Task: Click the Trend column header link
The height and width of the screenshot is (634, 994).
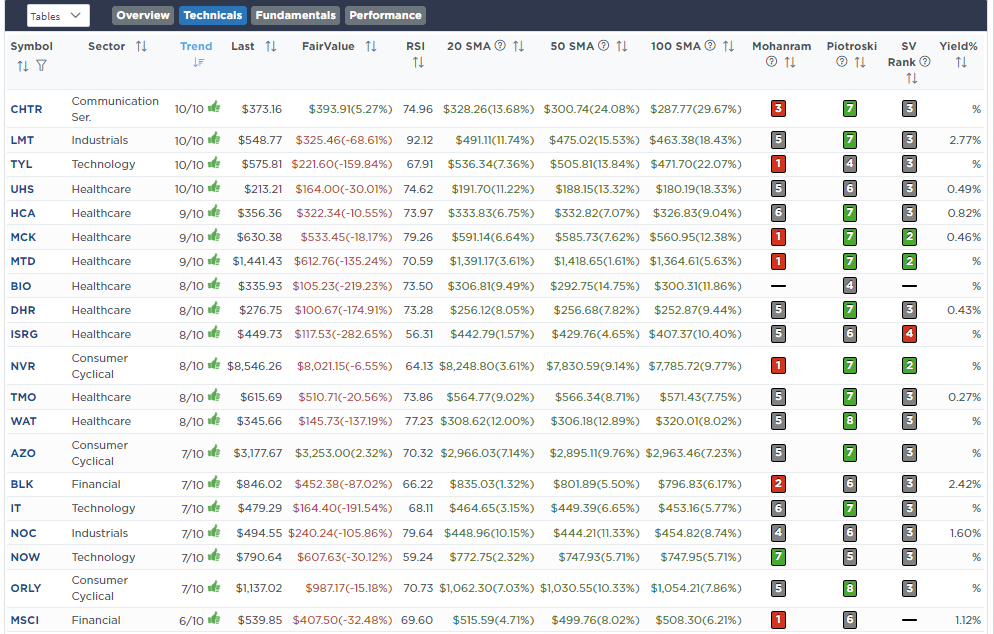Action: 196,46
